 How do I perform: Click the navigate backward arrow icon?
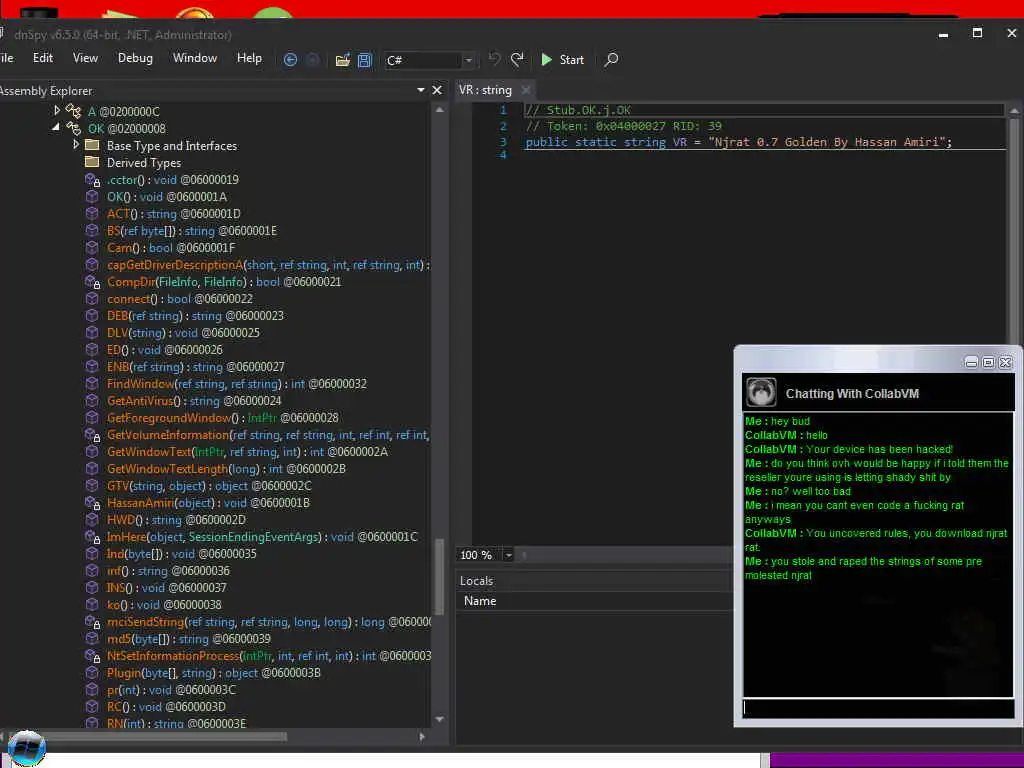[x=291, y=60]
